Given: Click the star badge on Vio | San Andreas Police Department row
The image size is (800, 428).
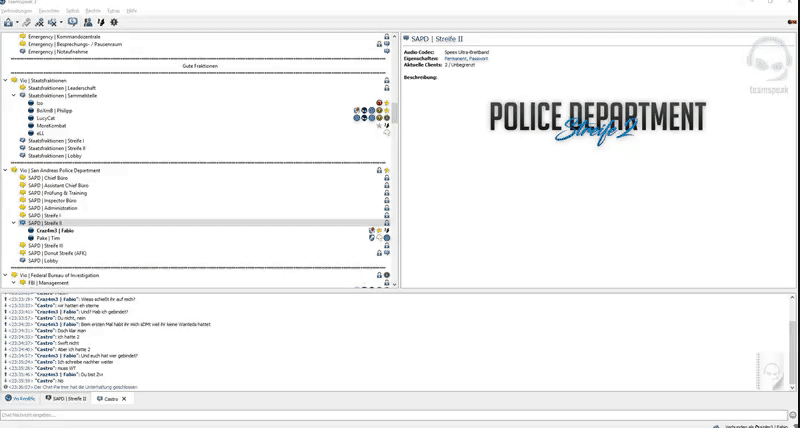Looking at the screenshot, I should 387,170.
